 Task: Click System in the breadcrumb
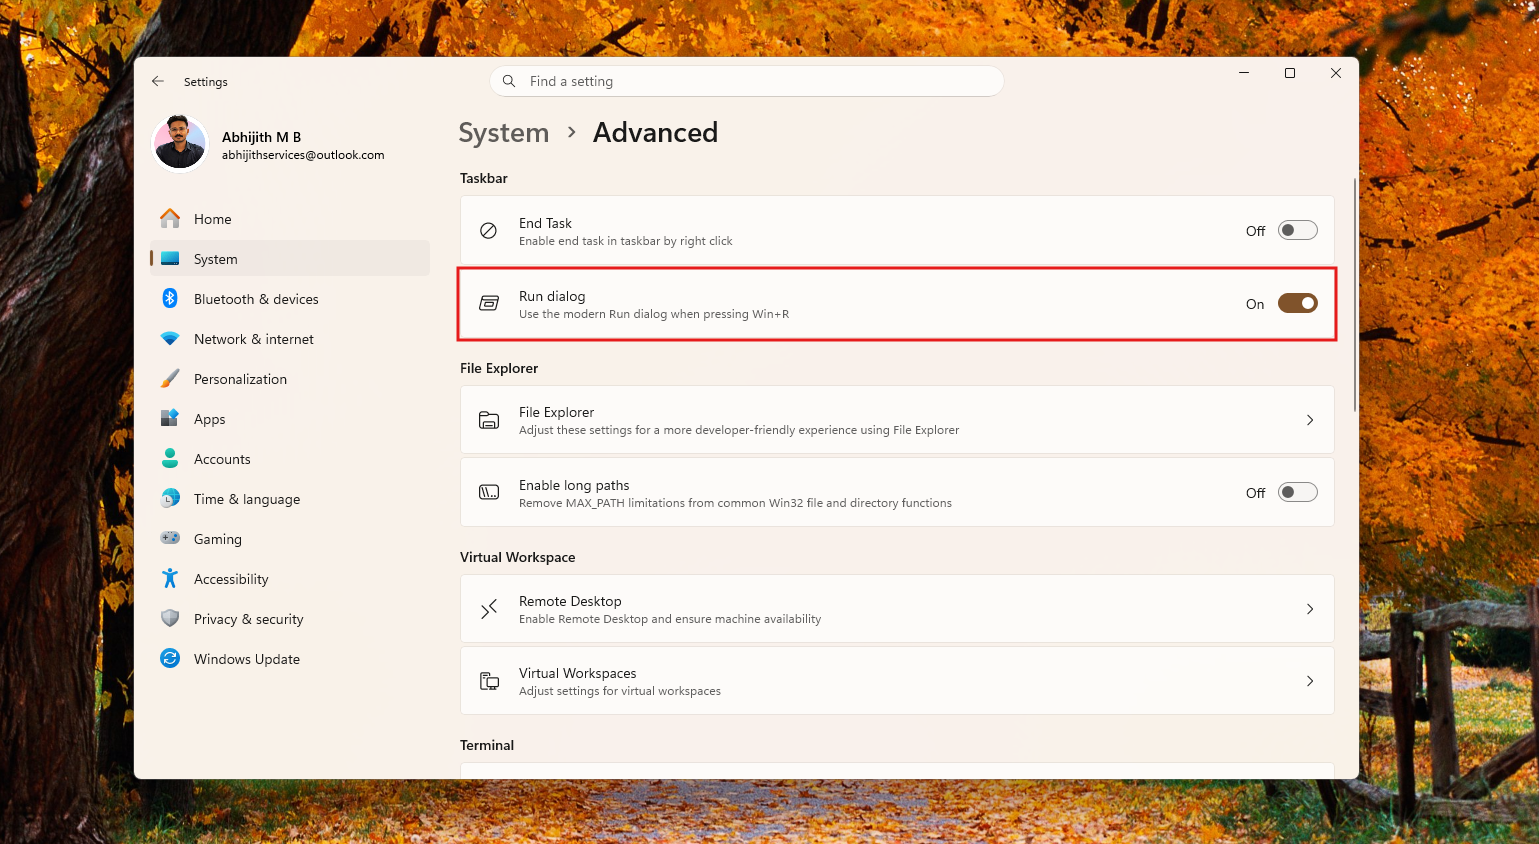point(504,133)
